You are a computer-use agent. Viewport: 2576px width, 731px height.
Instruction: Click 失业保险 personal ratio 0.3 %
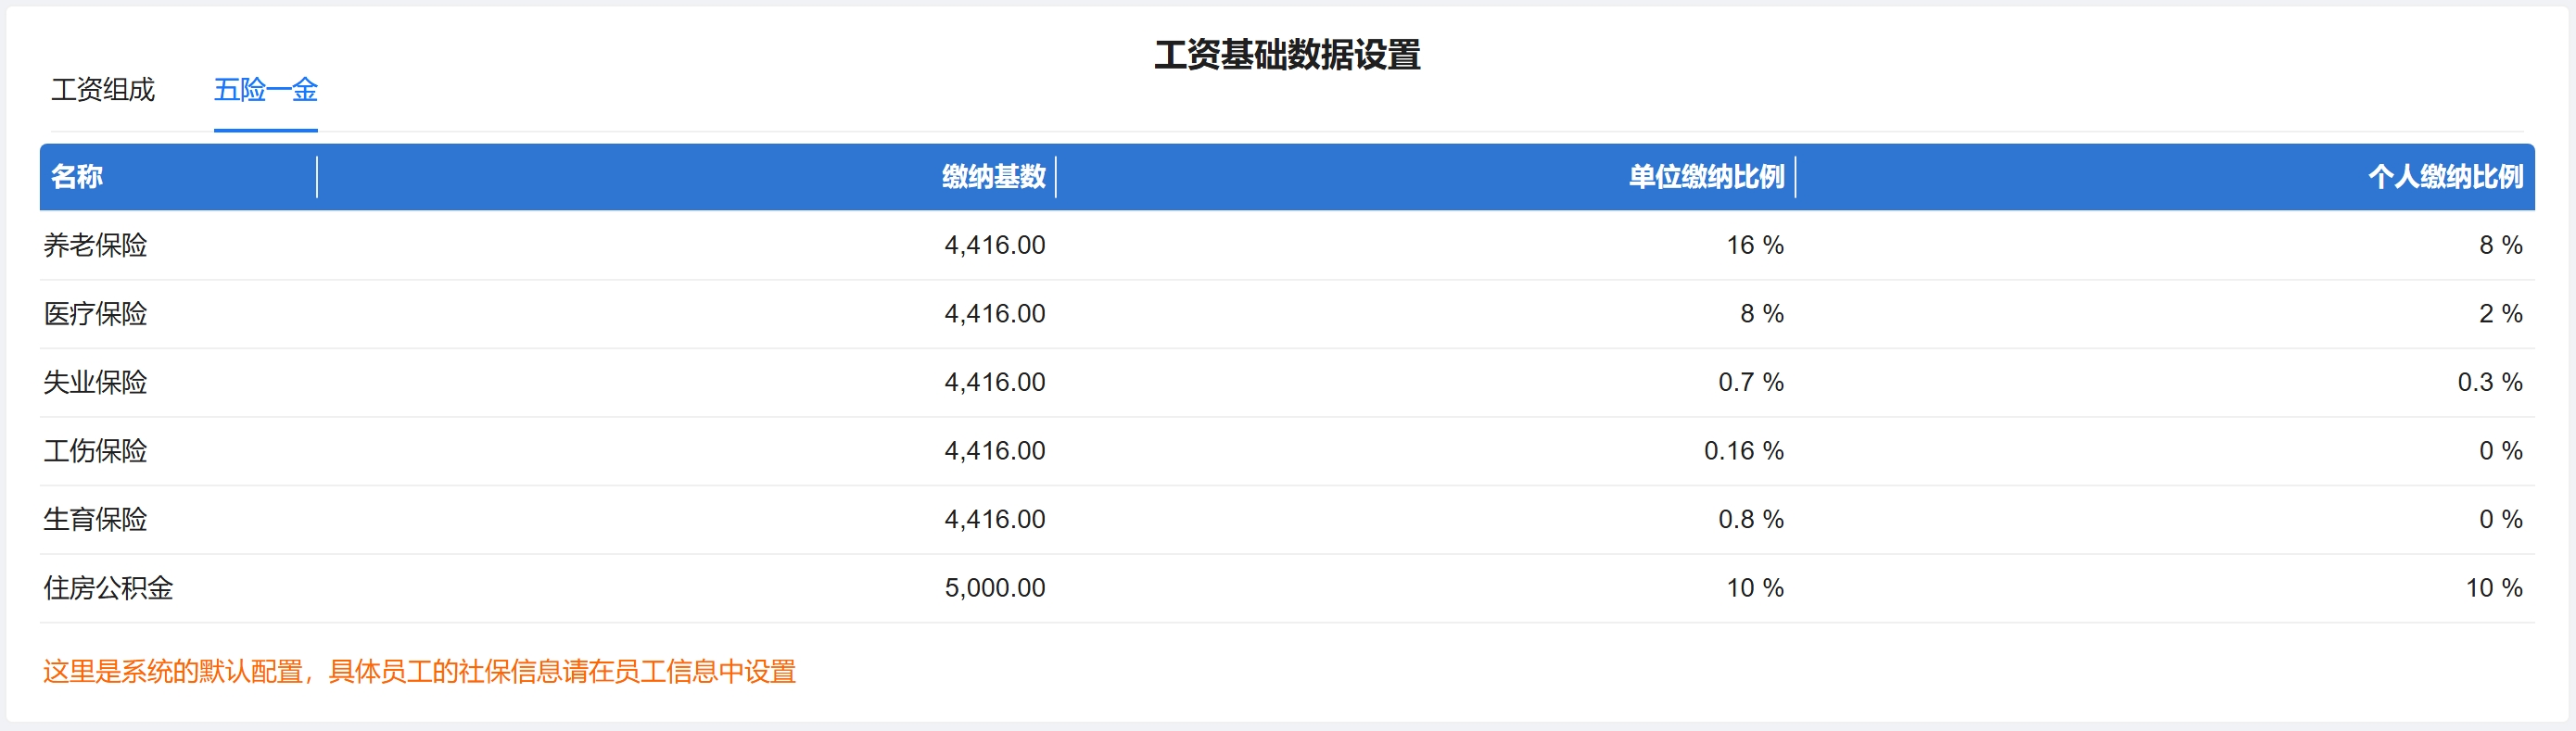pyautogui.click(x=2489, y=382)
